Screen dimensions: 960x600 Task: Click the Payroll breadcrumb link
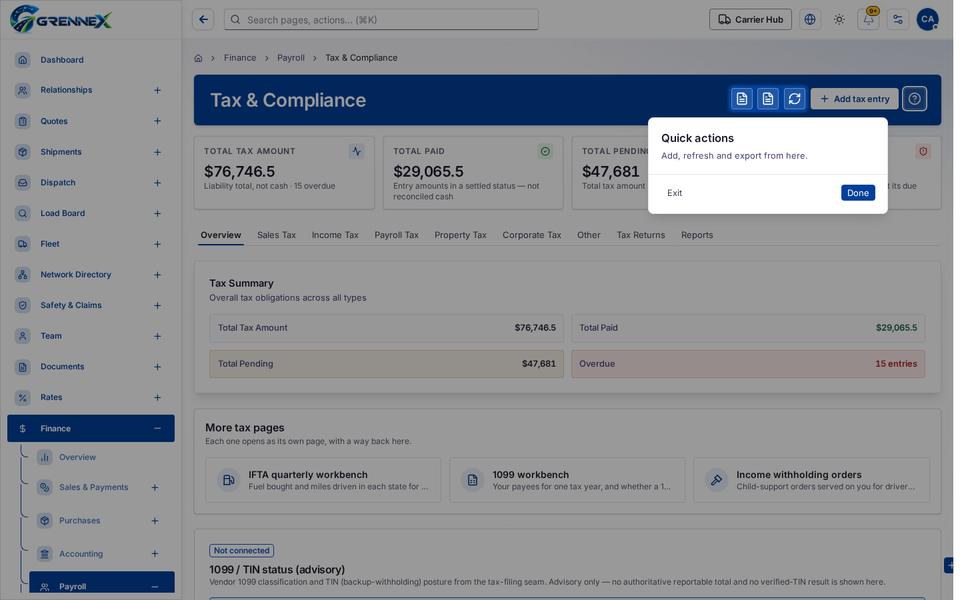291,58
